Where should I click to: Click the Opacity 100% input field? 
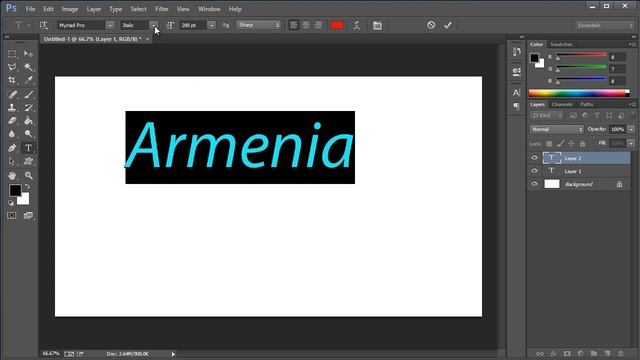point(617,129)
